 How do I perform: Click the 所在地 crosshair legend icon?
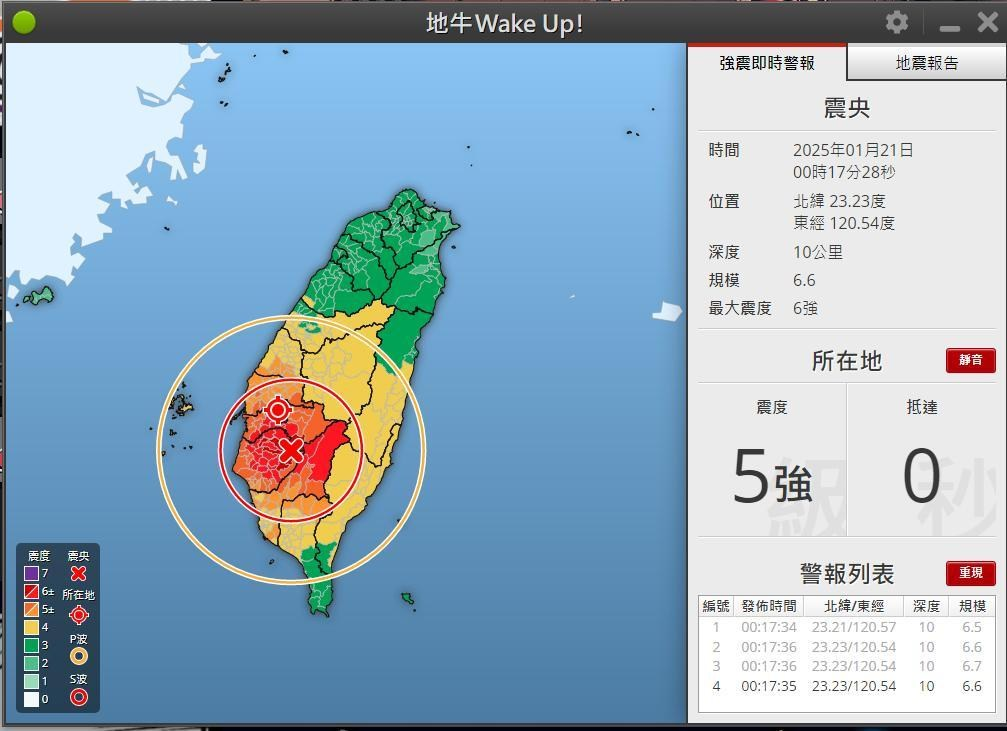78,615
